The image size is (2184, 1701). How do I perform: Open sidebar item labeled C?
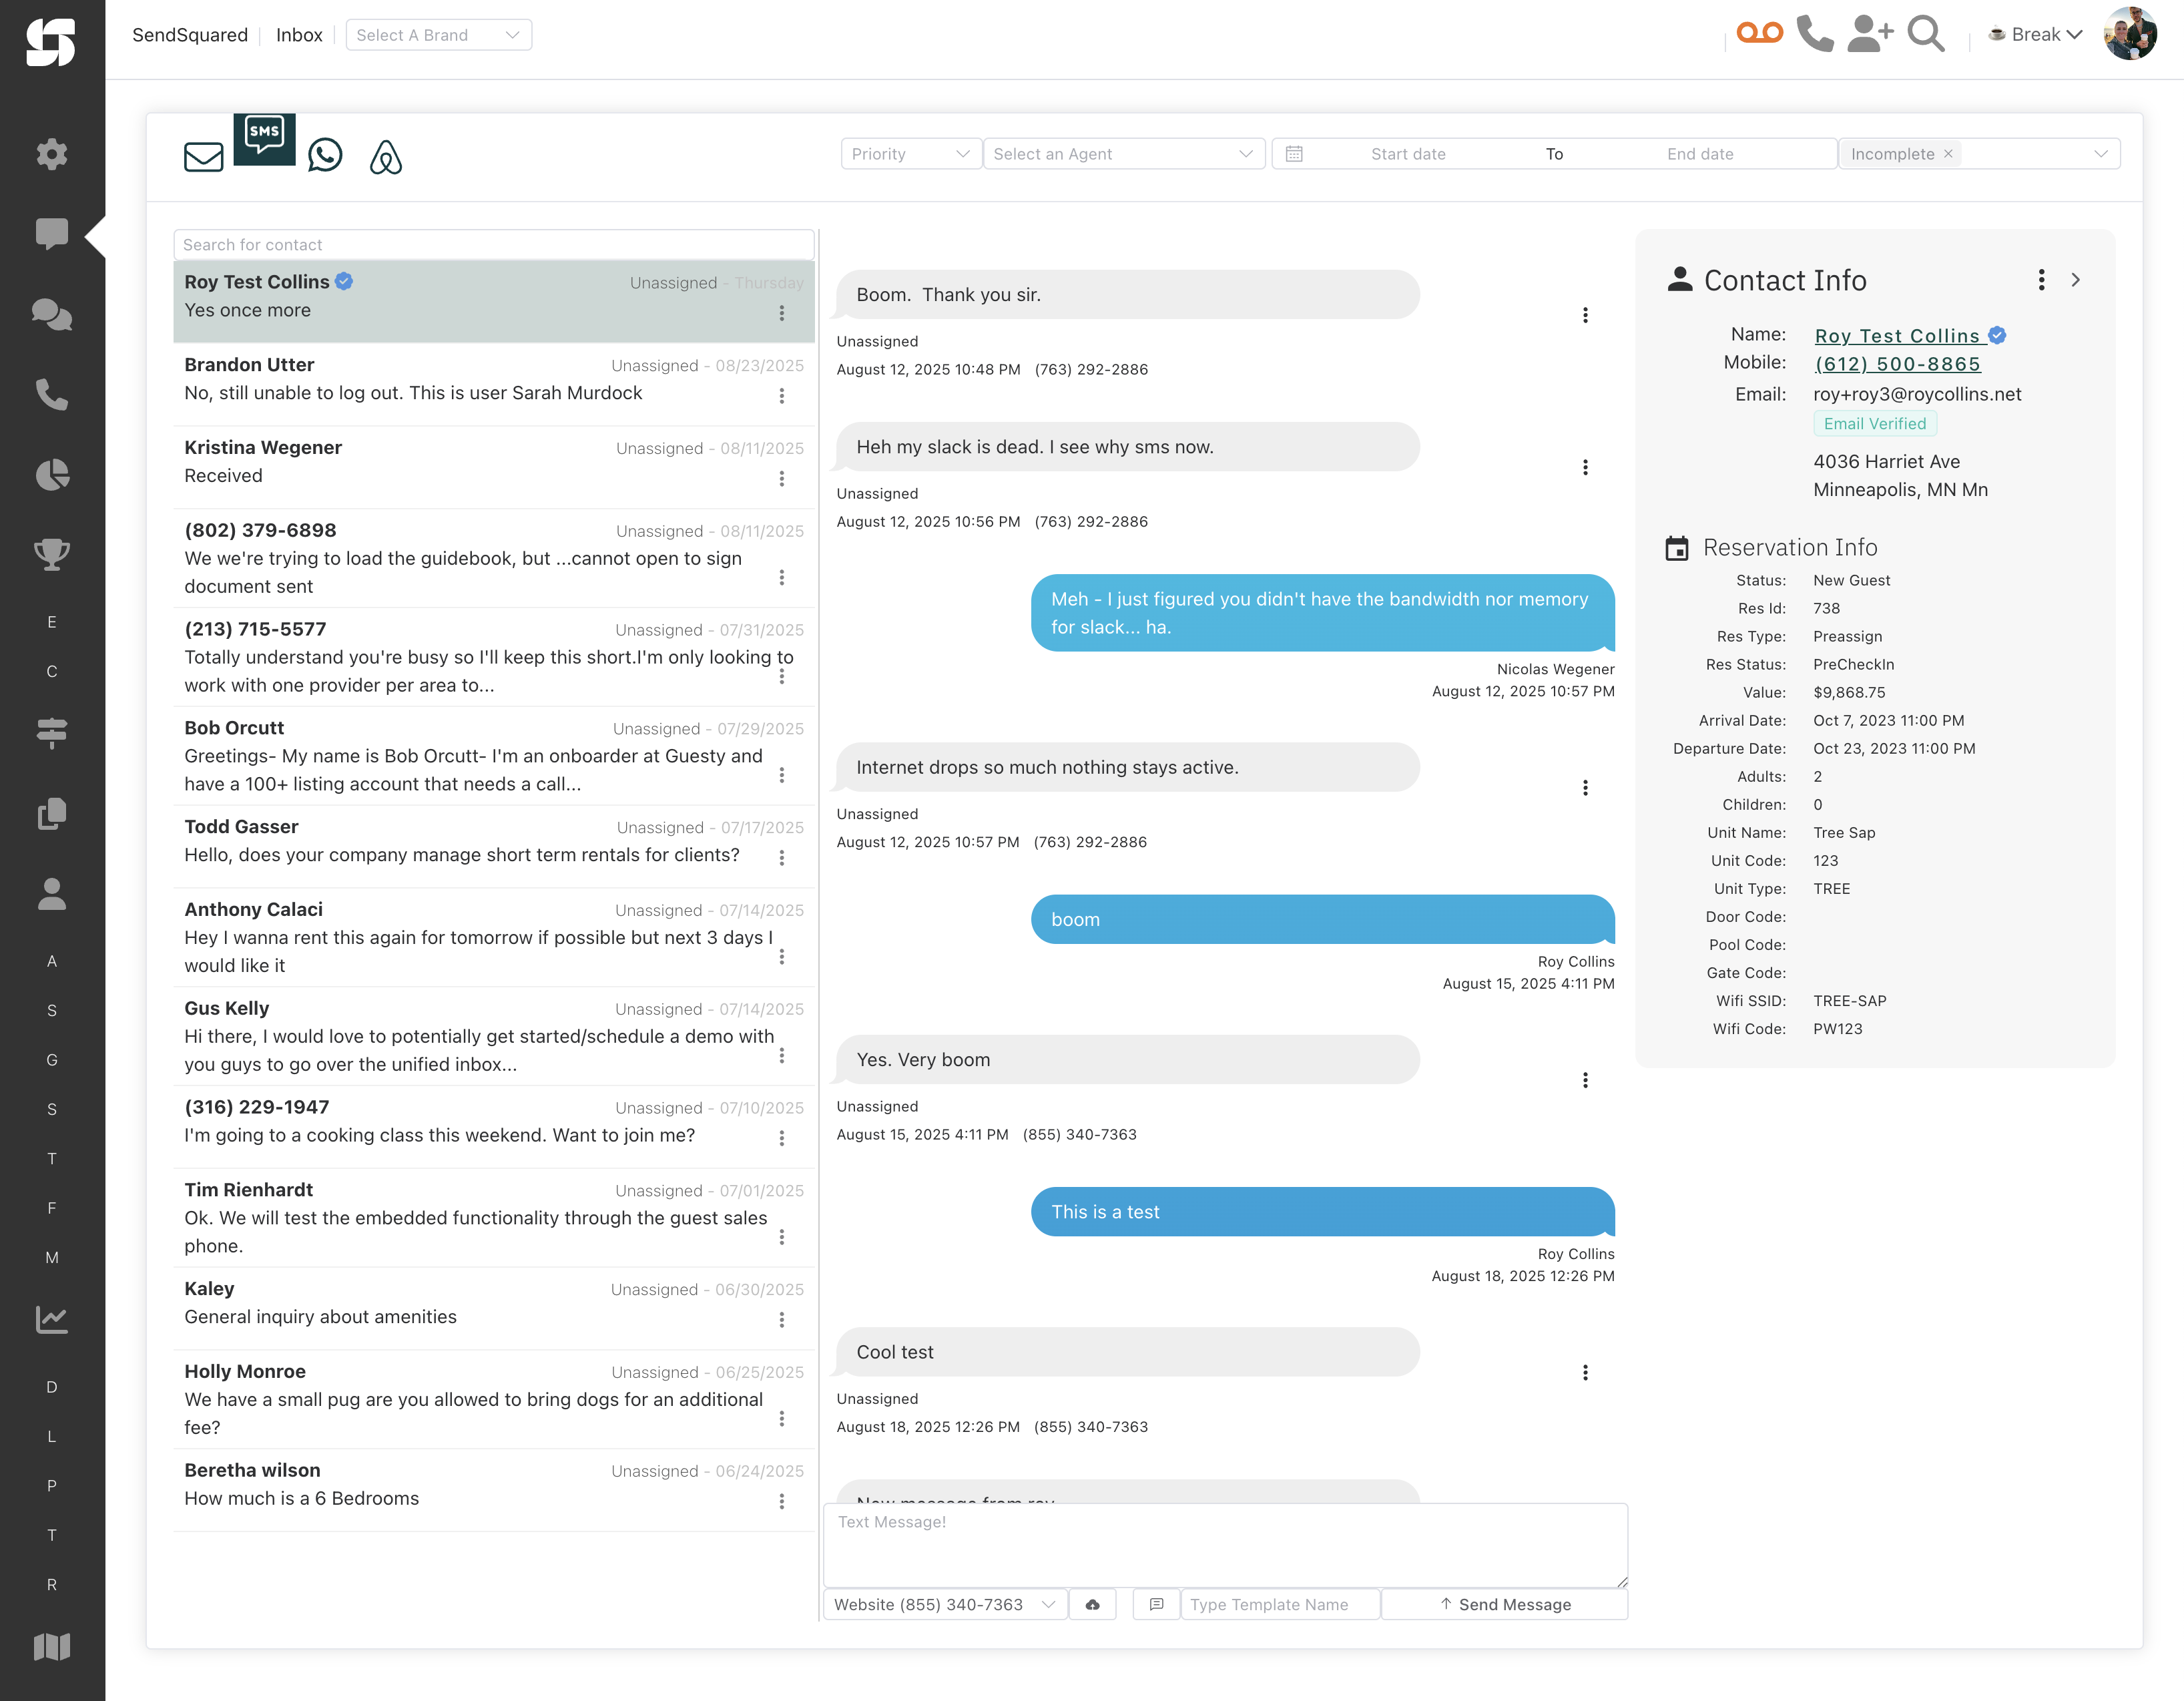pyautogui.click(x=52, y=671)
